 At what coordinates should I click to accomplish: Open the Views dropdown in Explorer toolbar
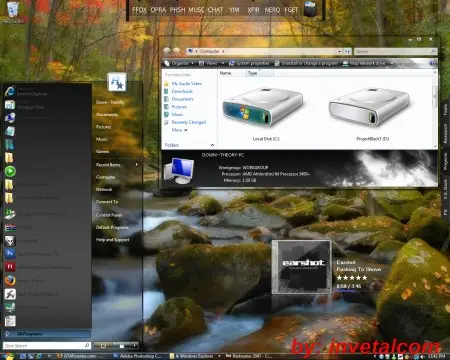[211, 63]
